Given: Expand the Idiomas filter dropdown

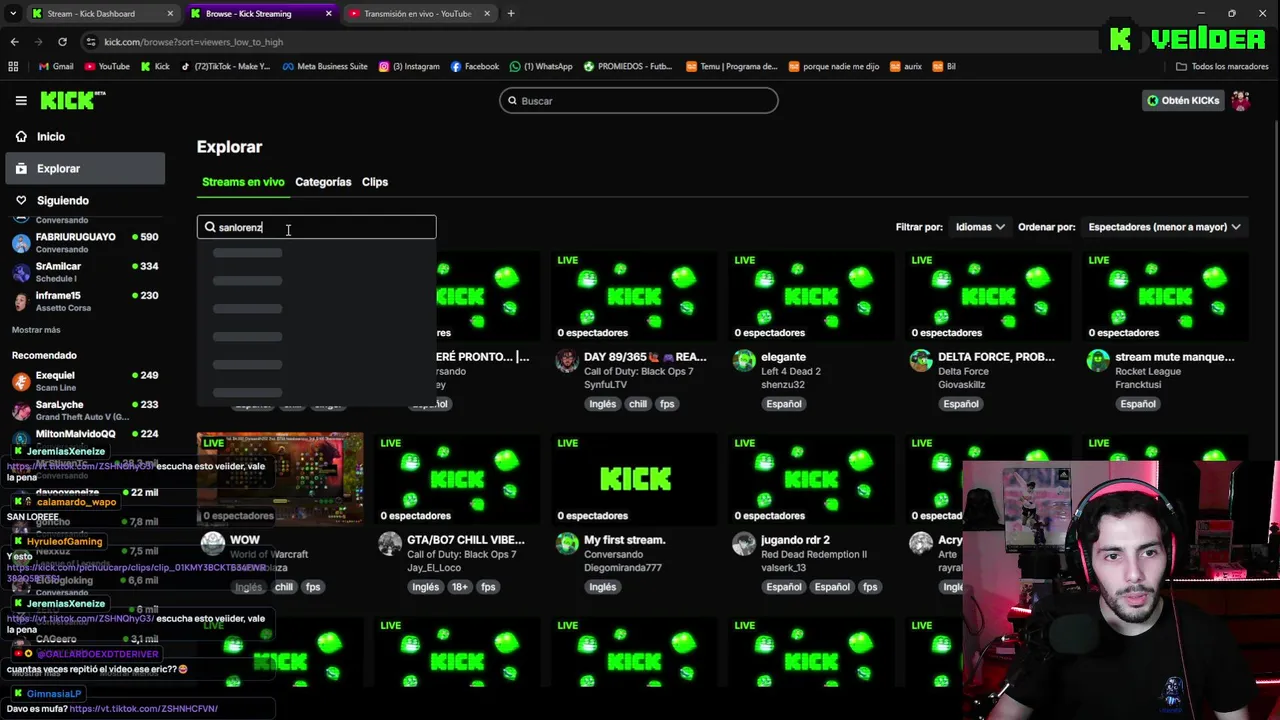Looking at the screenshot, I should click(x=980, y=227).
